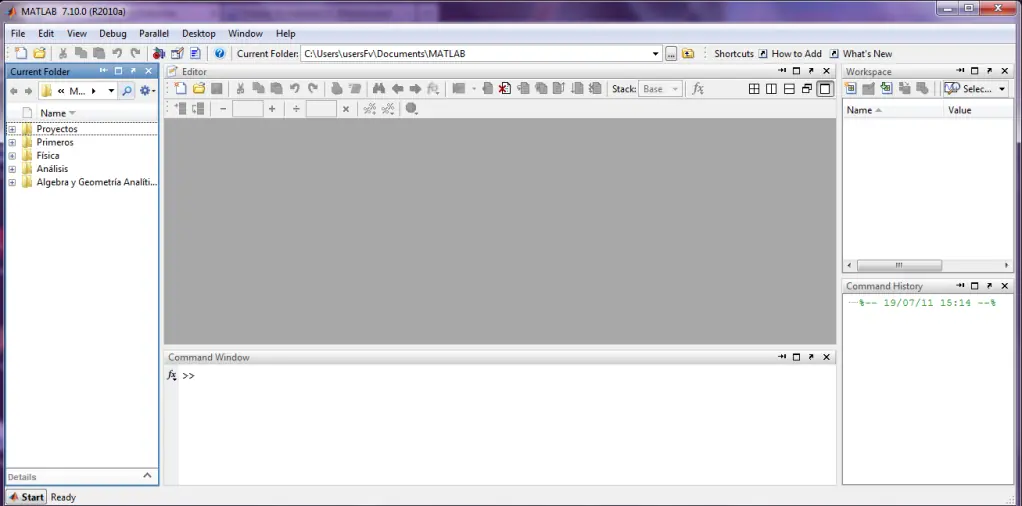
Task: Go up one folder level icon
Action: [x=688, y=53]
